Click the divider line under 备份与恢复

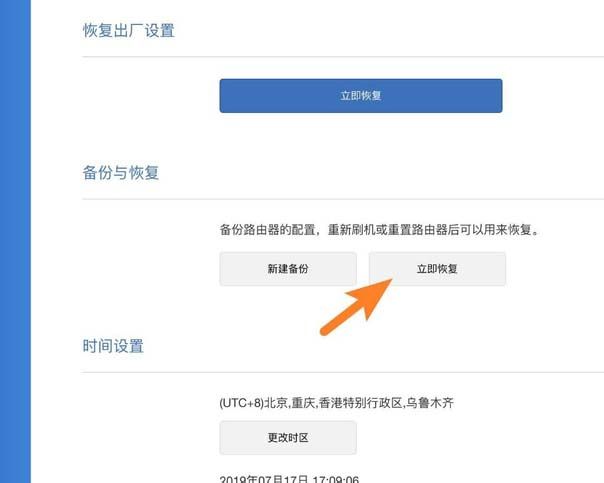tap(343, 200)
